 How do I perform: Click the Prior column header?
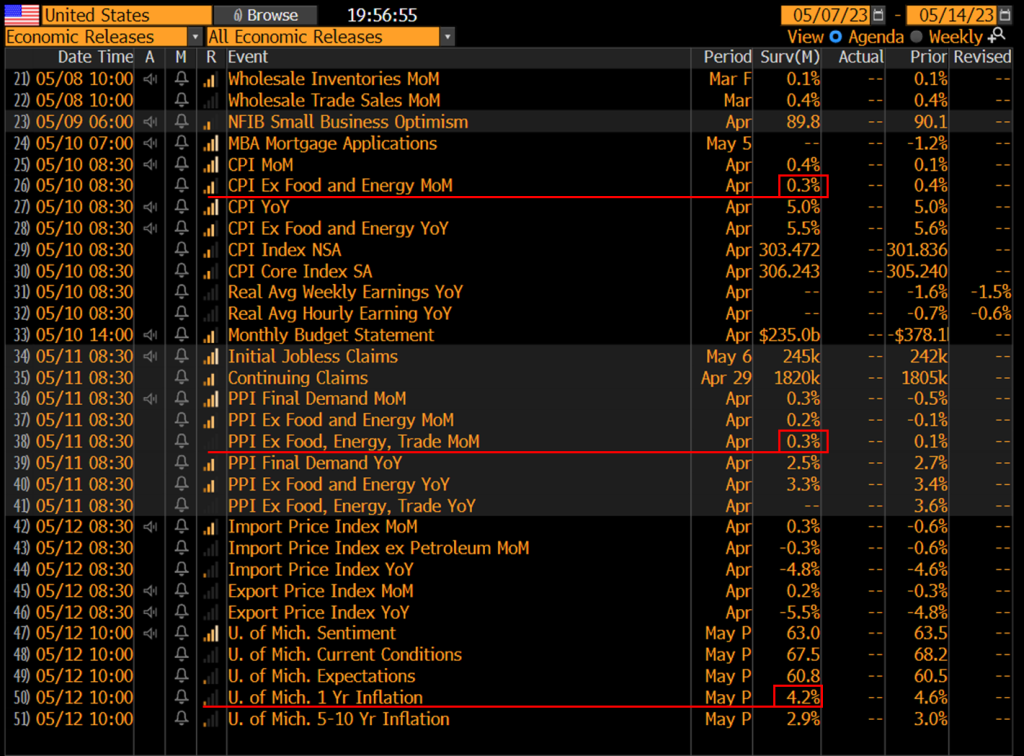928,57
